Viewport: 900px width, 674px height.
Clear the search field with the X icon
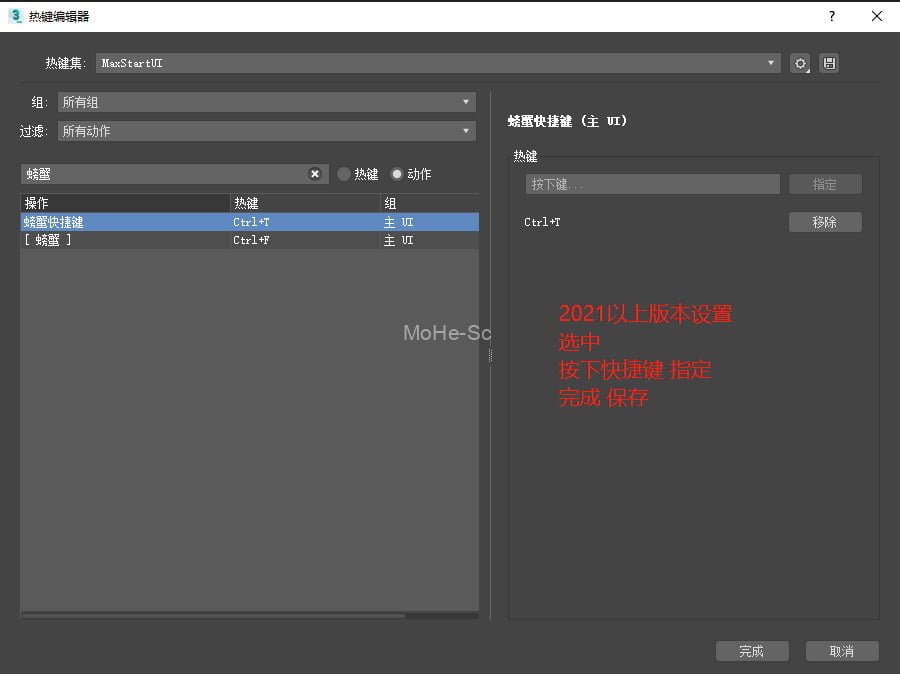click(x=315, y=173)
